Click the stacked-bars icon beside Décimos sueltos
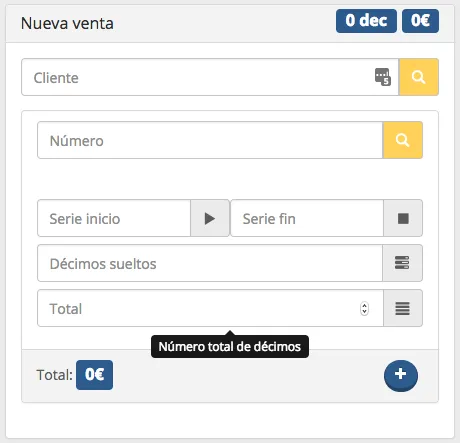 (x=402, y=263)
